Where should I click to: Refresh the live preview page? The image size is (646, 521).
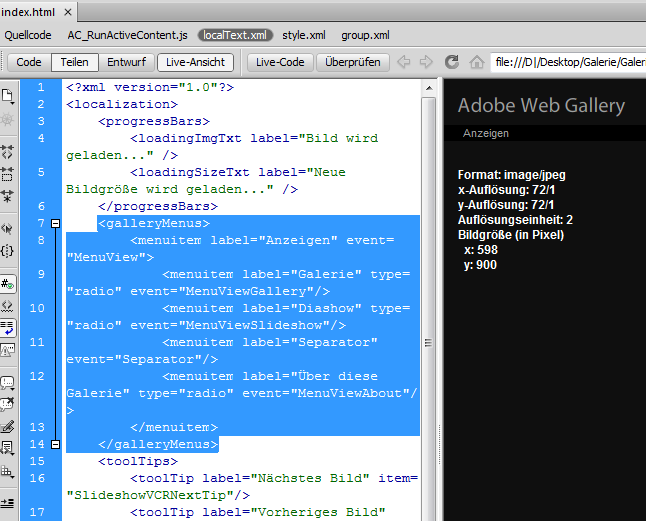coord(451,62)
